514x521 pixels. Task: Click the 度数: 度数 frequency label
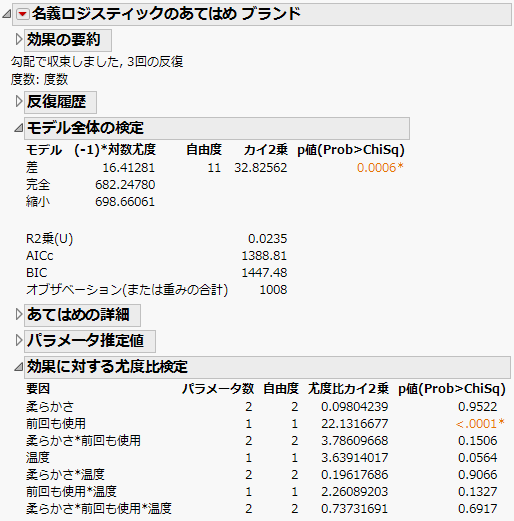click(x=39, y=79)
